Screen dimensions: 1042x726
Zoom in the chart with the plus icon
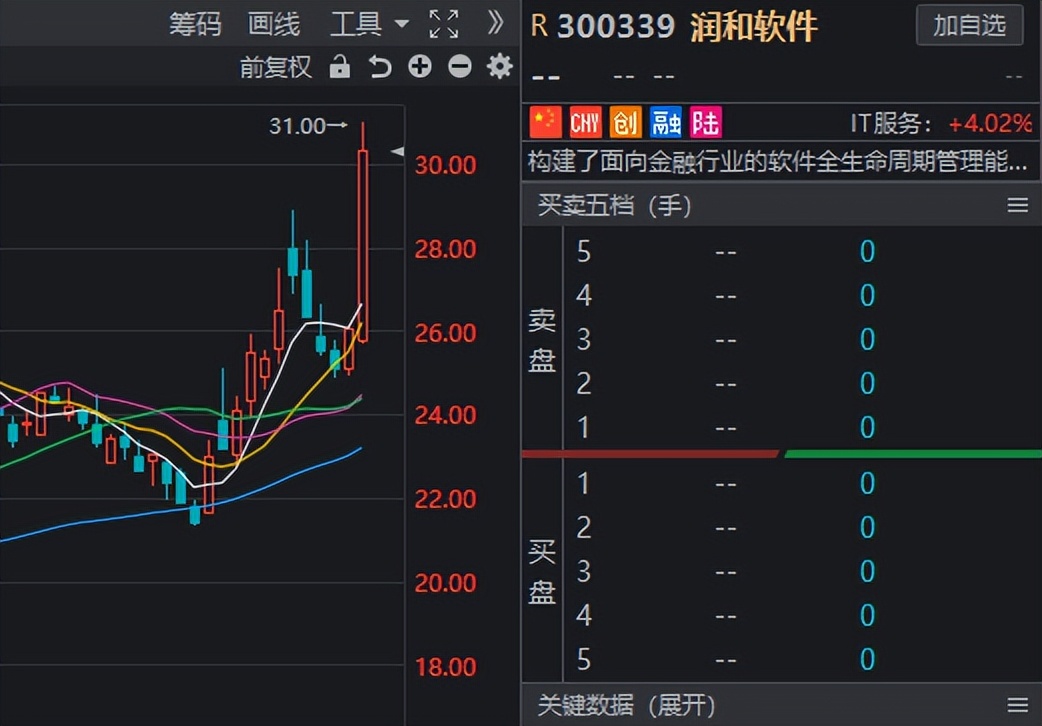pyautogui.click(x=419, y=67)
